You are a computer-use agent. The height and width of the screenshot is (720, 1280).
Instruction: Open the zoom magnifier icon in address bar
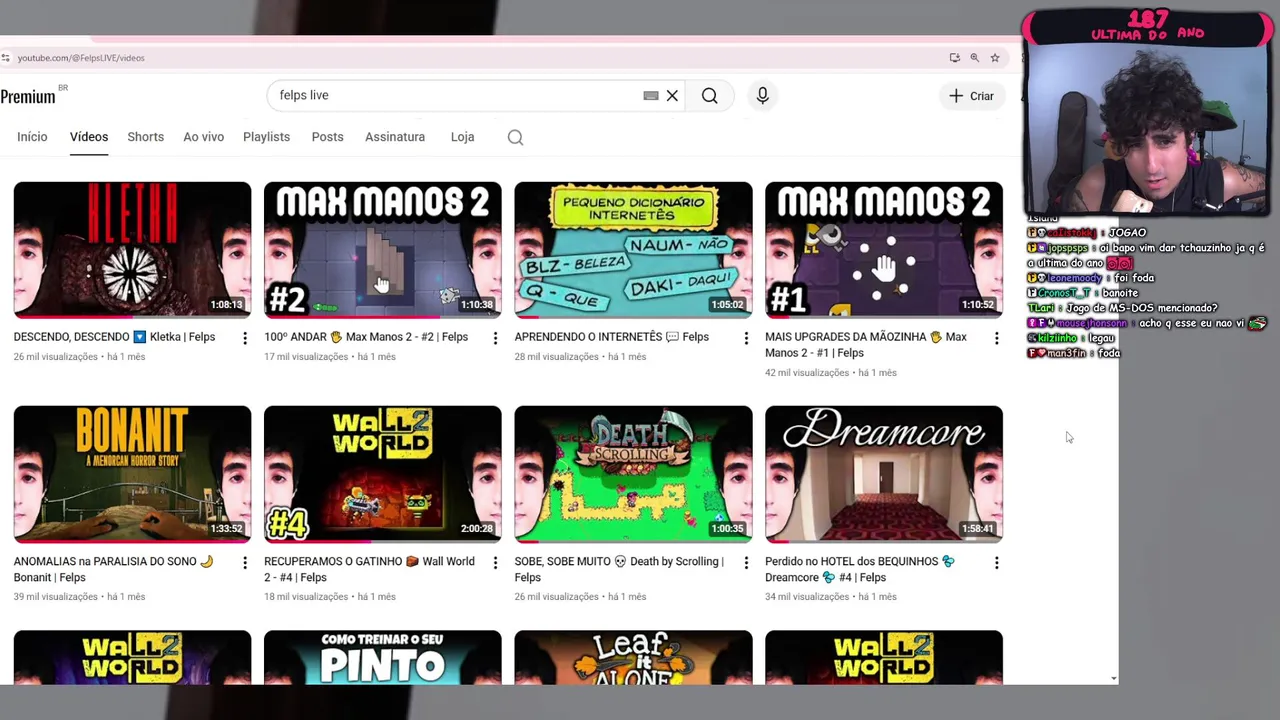click(x=975, y=58)
